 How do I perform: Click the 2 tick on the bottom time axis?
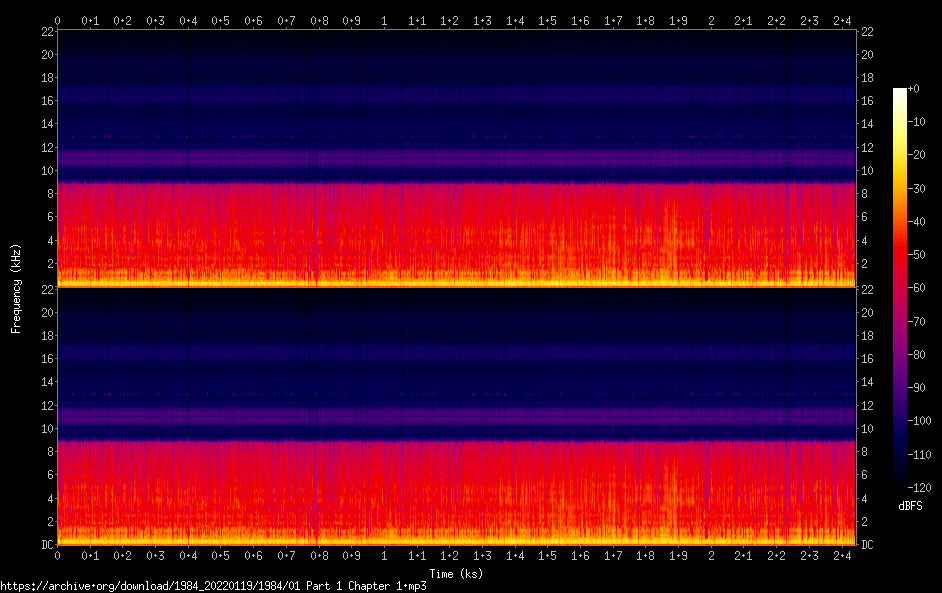[x=711, y=555]
